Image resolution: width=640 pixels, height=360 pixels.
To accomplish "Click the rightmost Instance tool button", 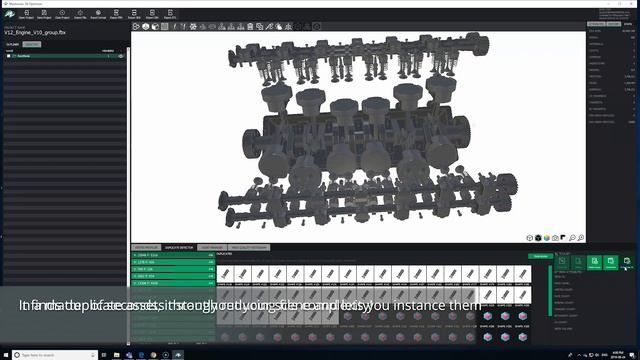I will pos(627,262).
